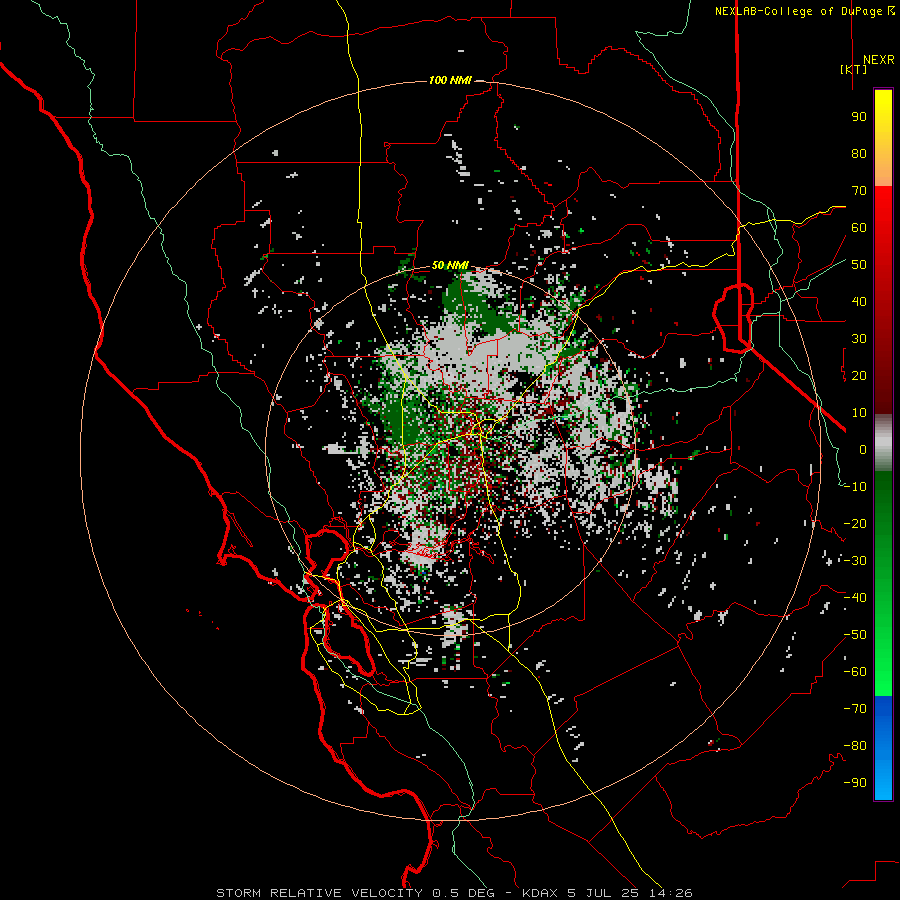This screenshot has height=900, width=900.
Task: Click the STORM RELATIVE VELOCITY caption text
Action: (x=319, y=893)
